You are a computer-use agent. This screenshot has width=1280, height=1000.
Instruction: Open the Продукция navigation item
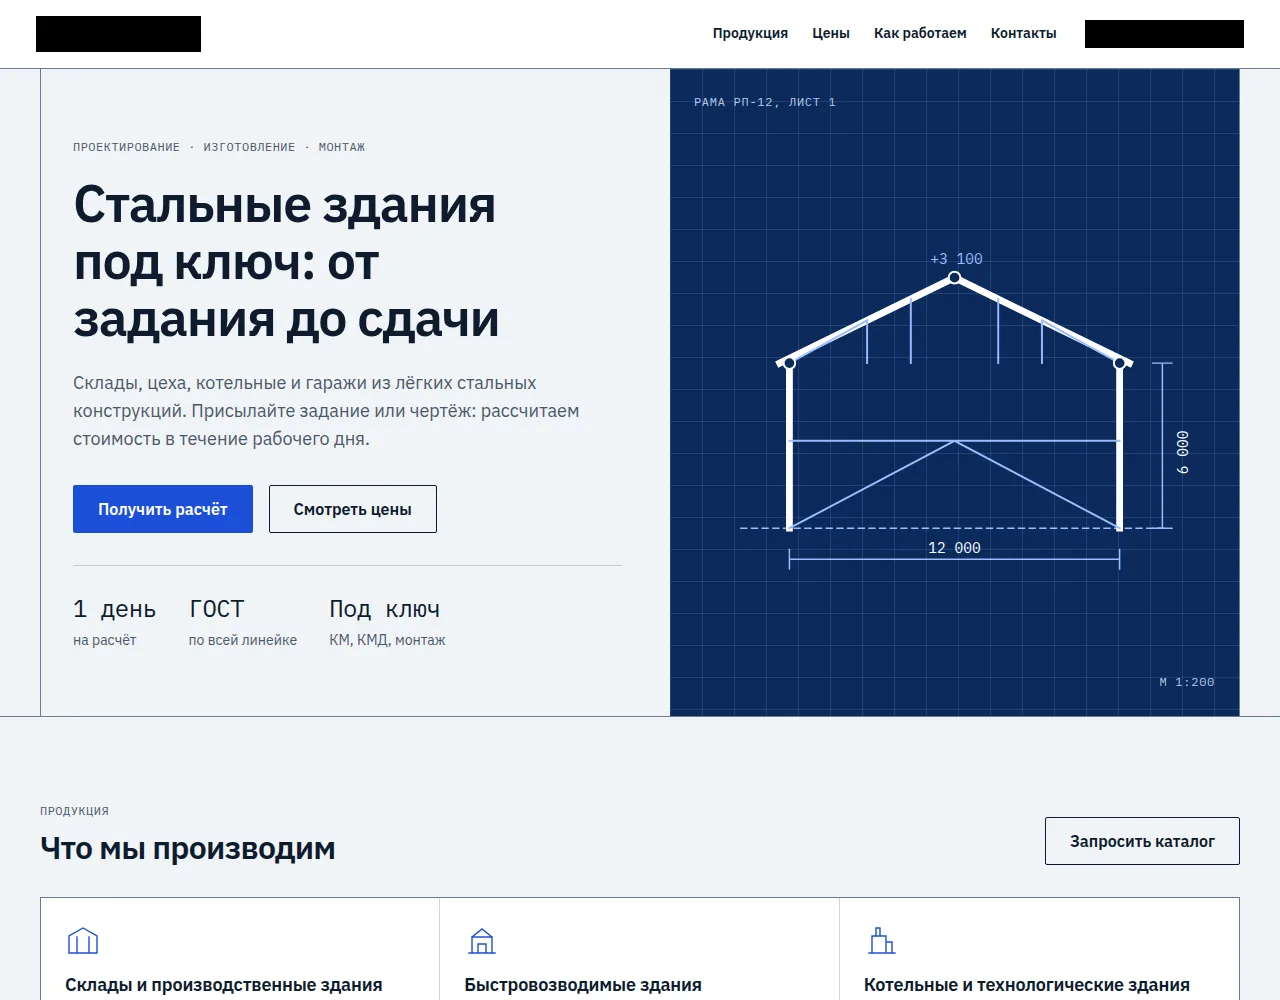coord(750,33)
